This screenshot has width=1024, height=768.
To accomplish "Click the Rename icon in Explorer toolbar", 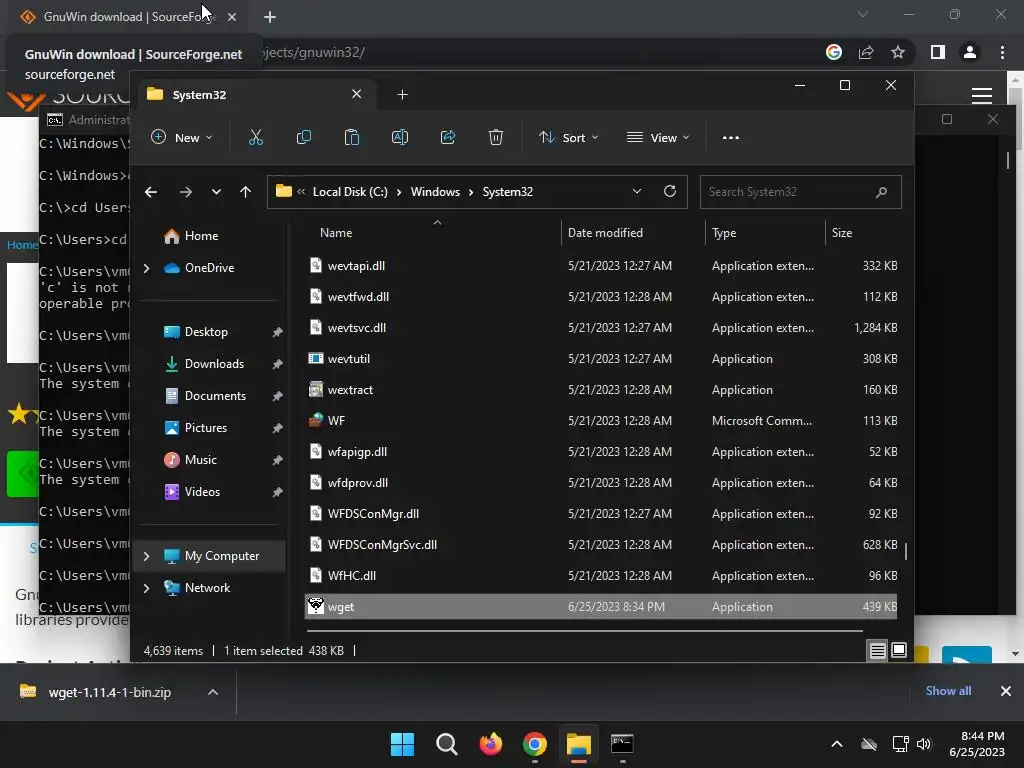I will [400, 137].
